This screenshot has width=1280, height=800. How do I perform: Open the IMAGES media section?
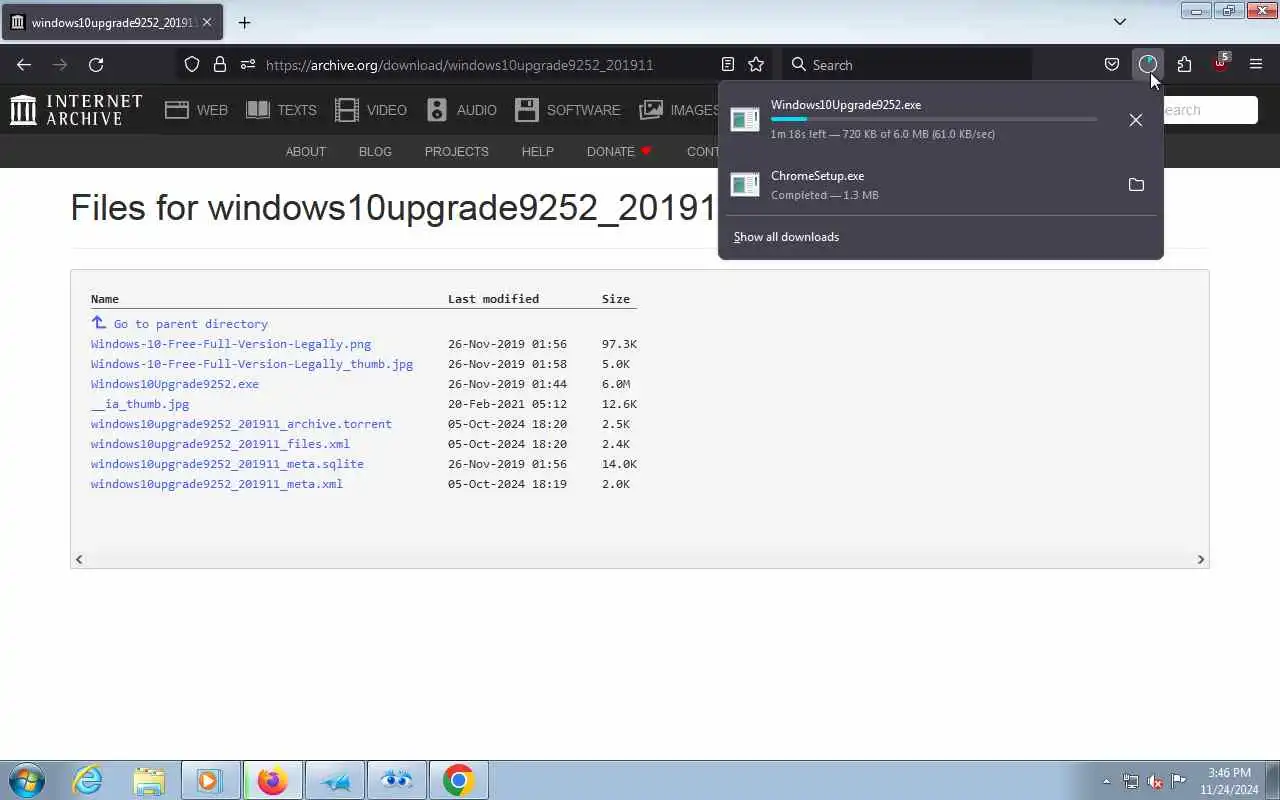(x=679, y=110)
